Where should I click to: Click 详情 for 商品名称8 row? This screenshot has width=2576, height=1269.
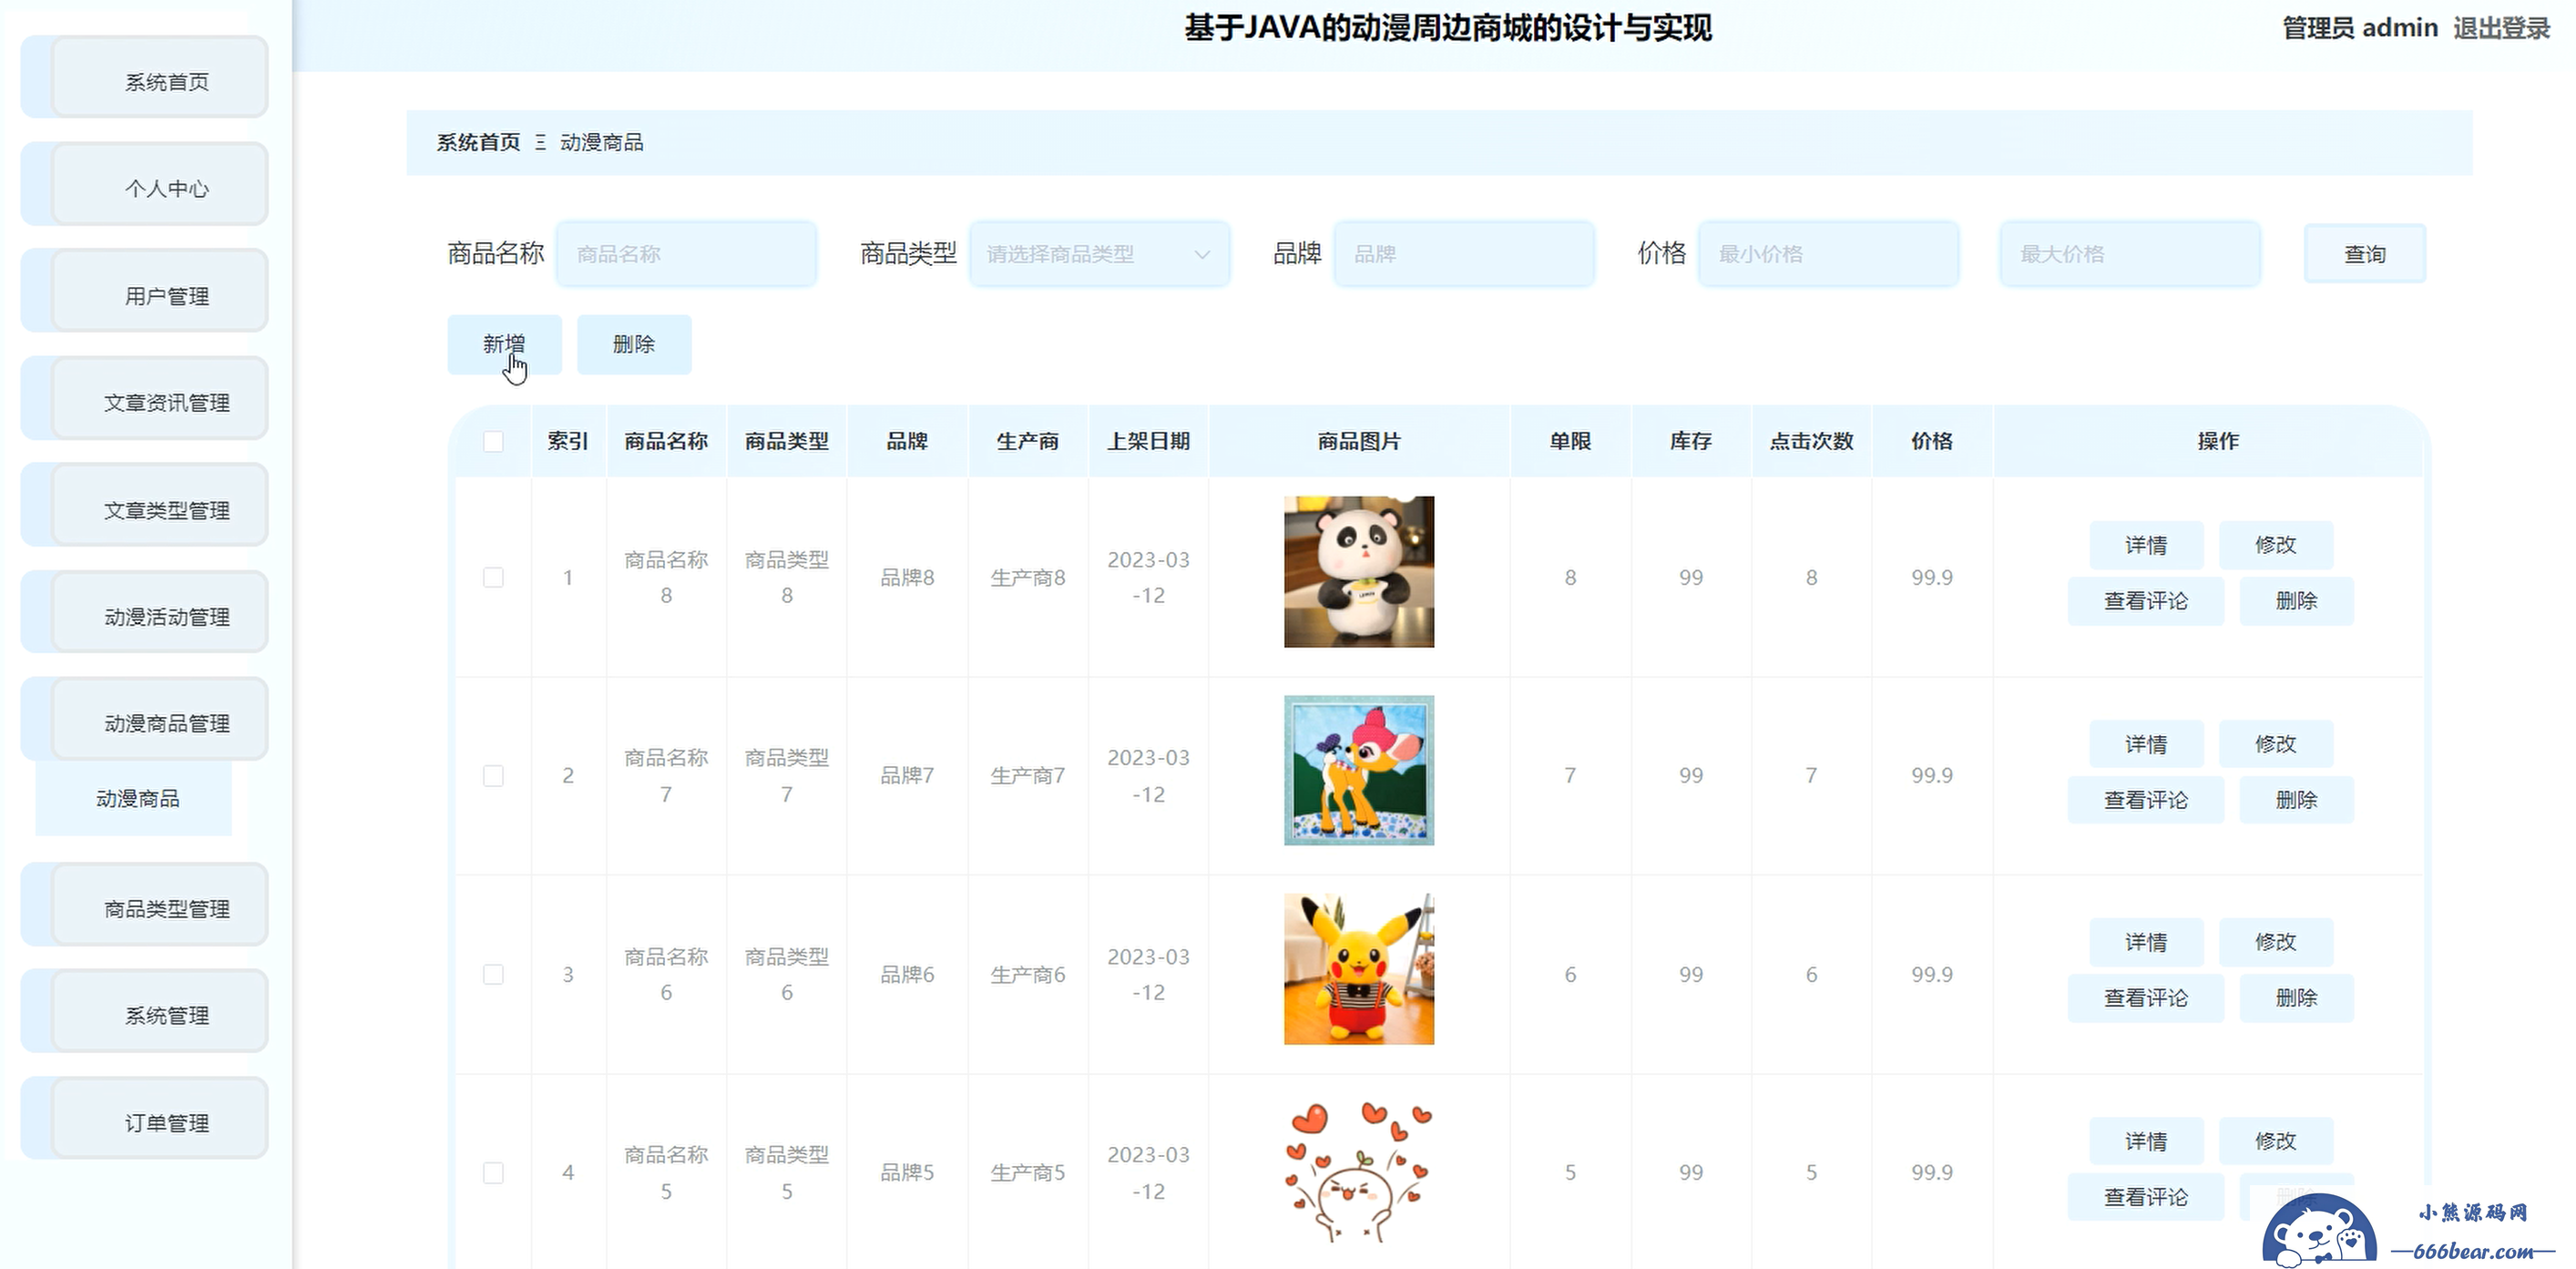click(x=2146, y=545)
